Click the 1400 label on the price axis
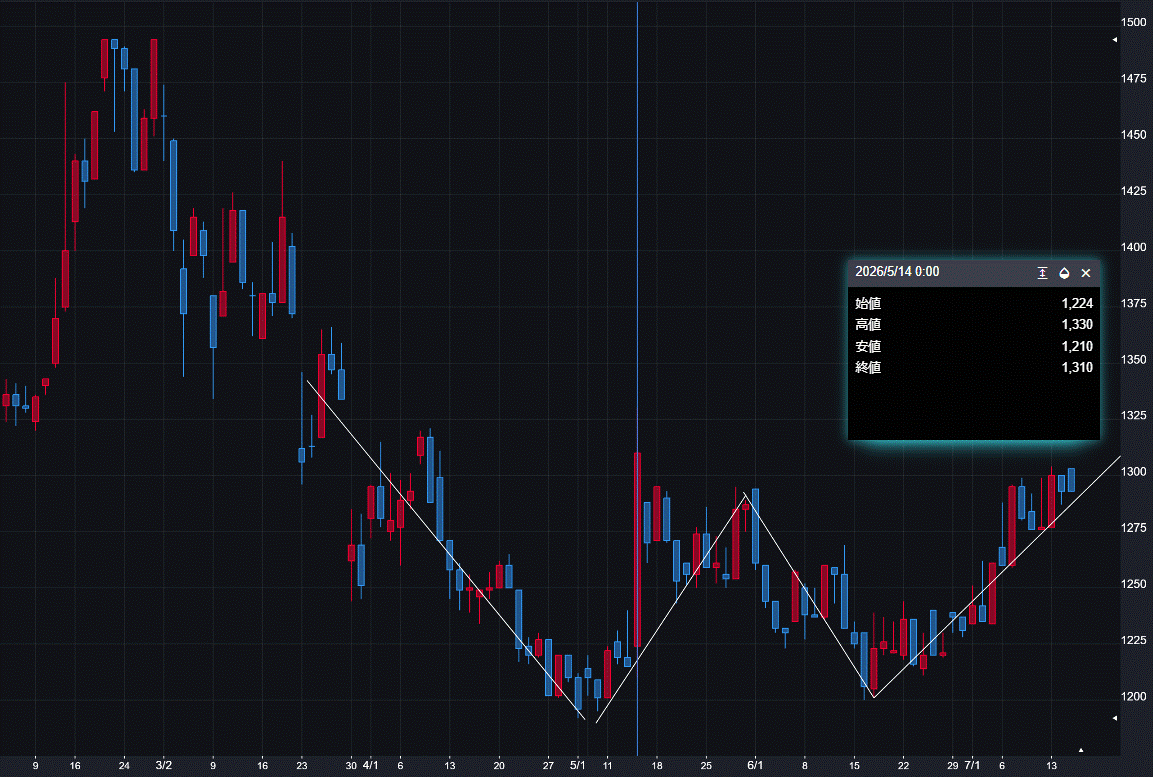1153x777 pixels. click(x=1133, y=247)
